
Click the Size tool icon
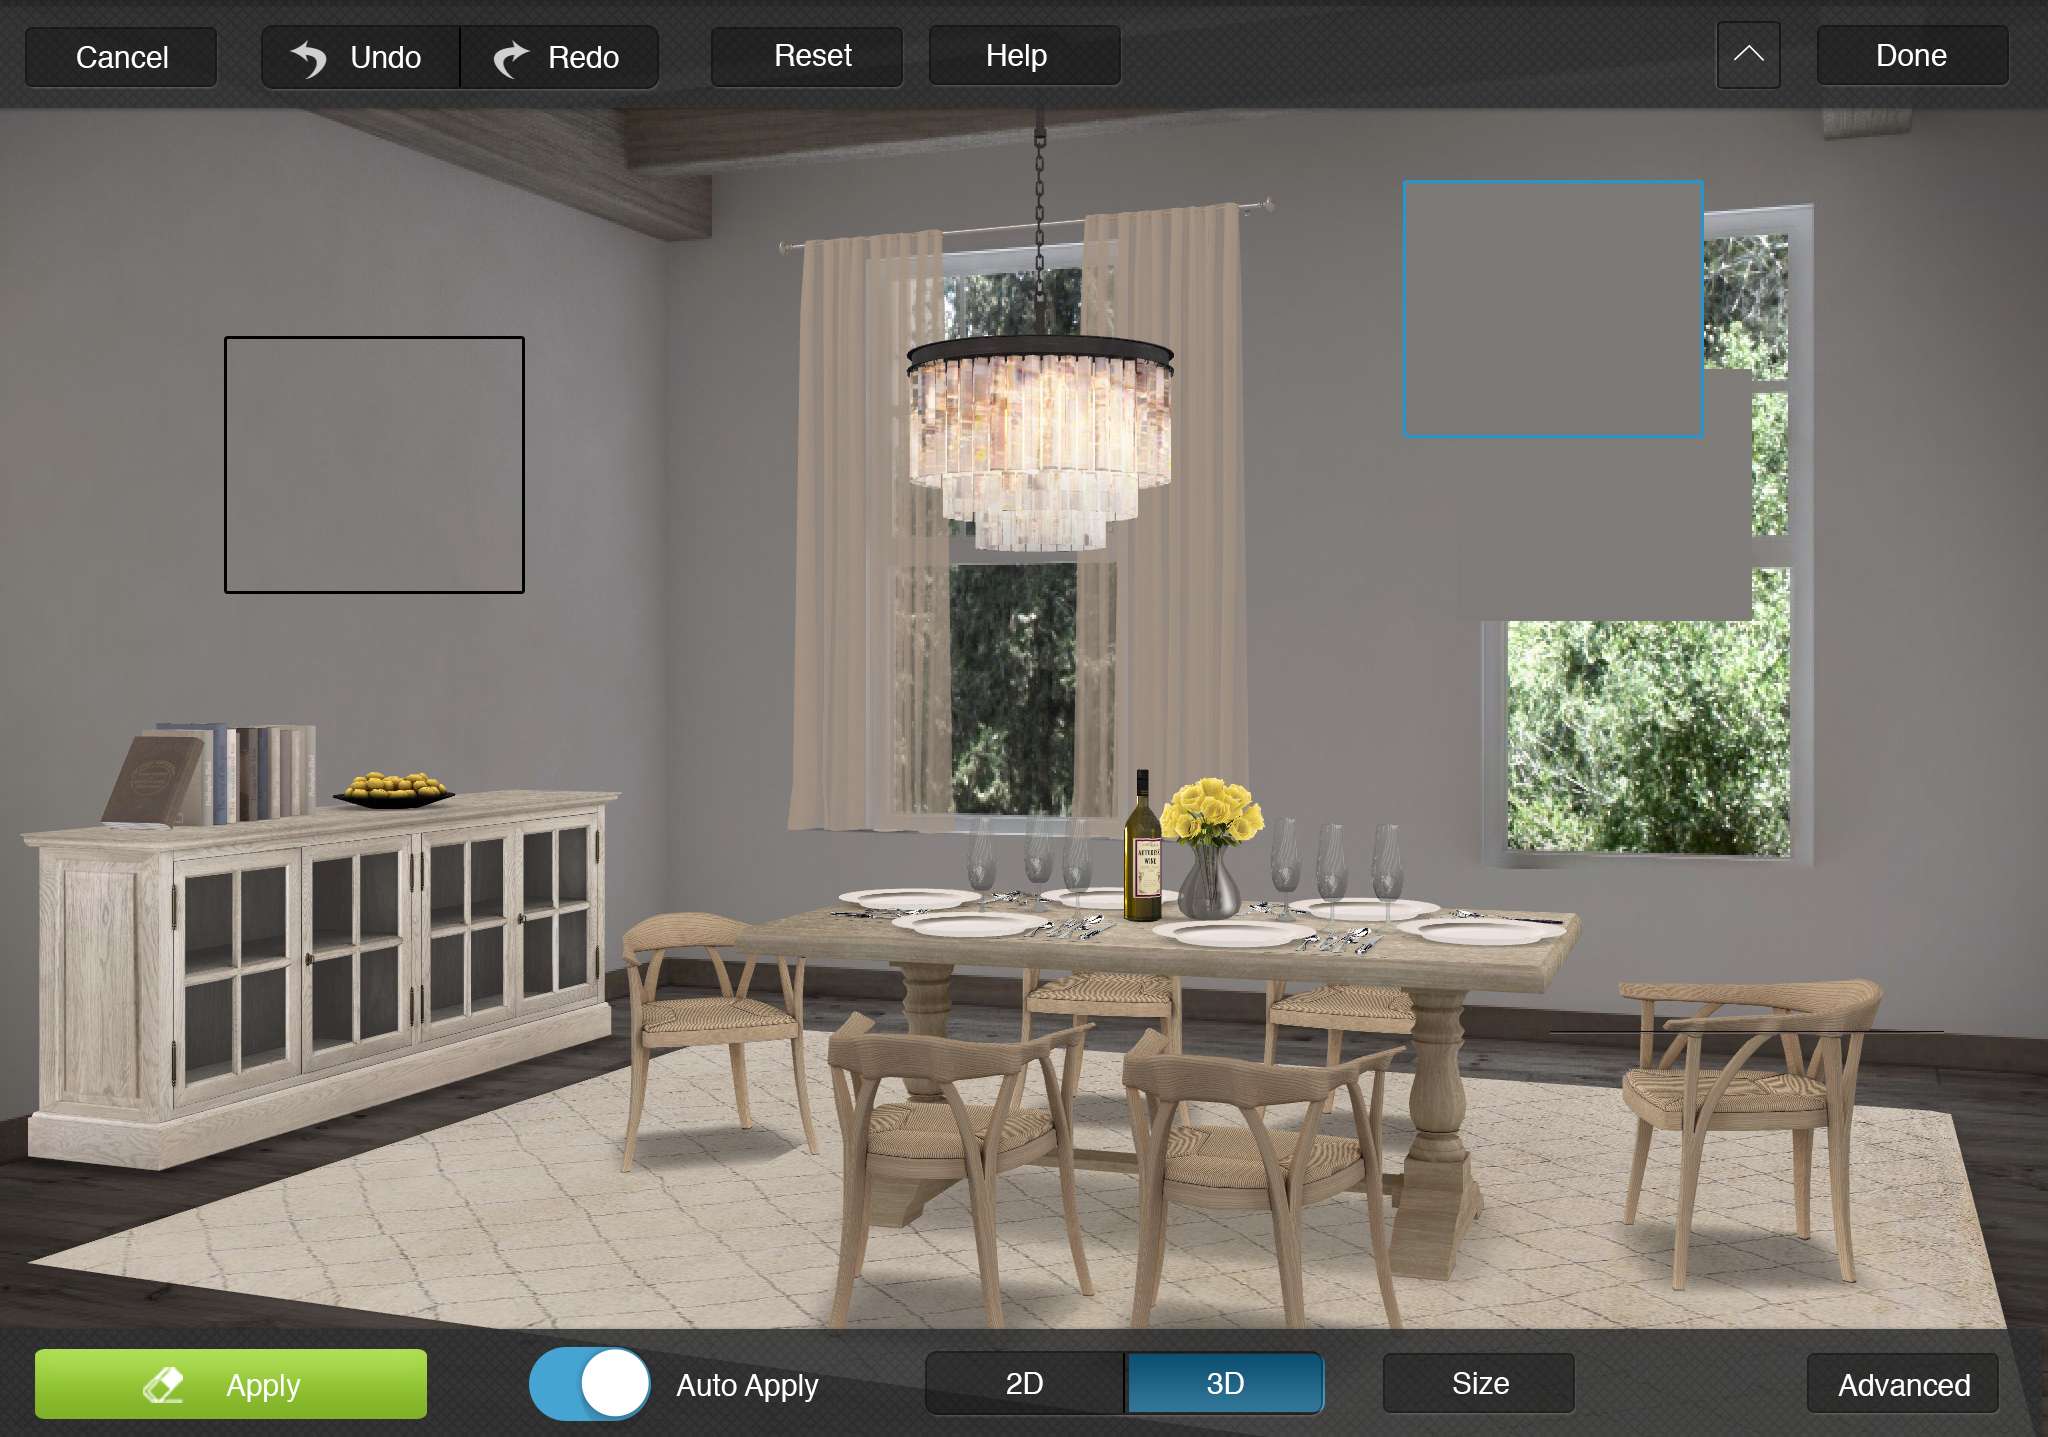1478,1384
